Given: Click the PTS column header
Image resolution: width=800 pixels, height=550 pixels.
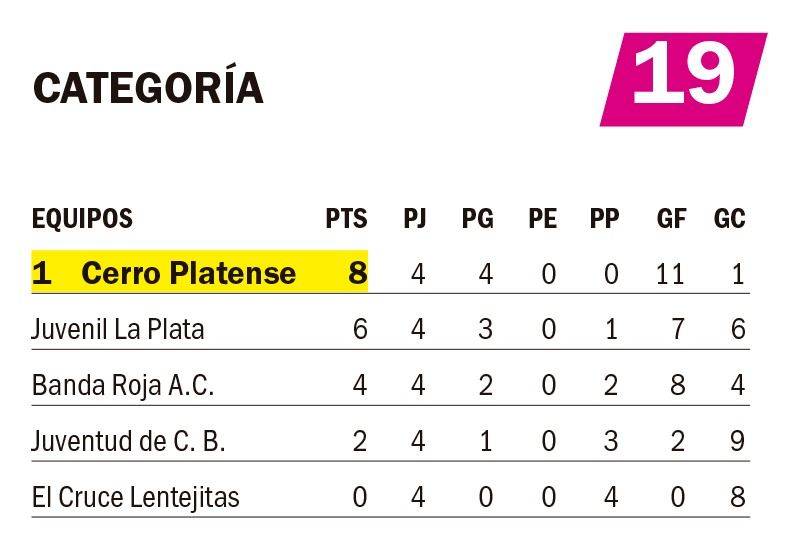Looking at the screenshot, I should pos(346,218).
